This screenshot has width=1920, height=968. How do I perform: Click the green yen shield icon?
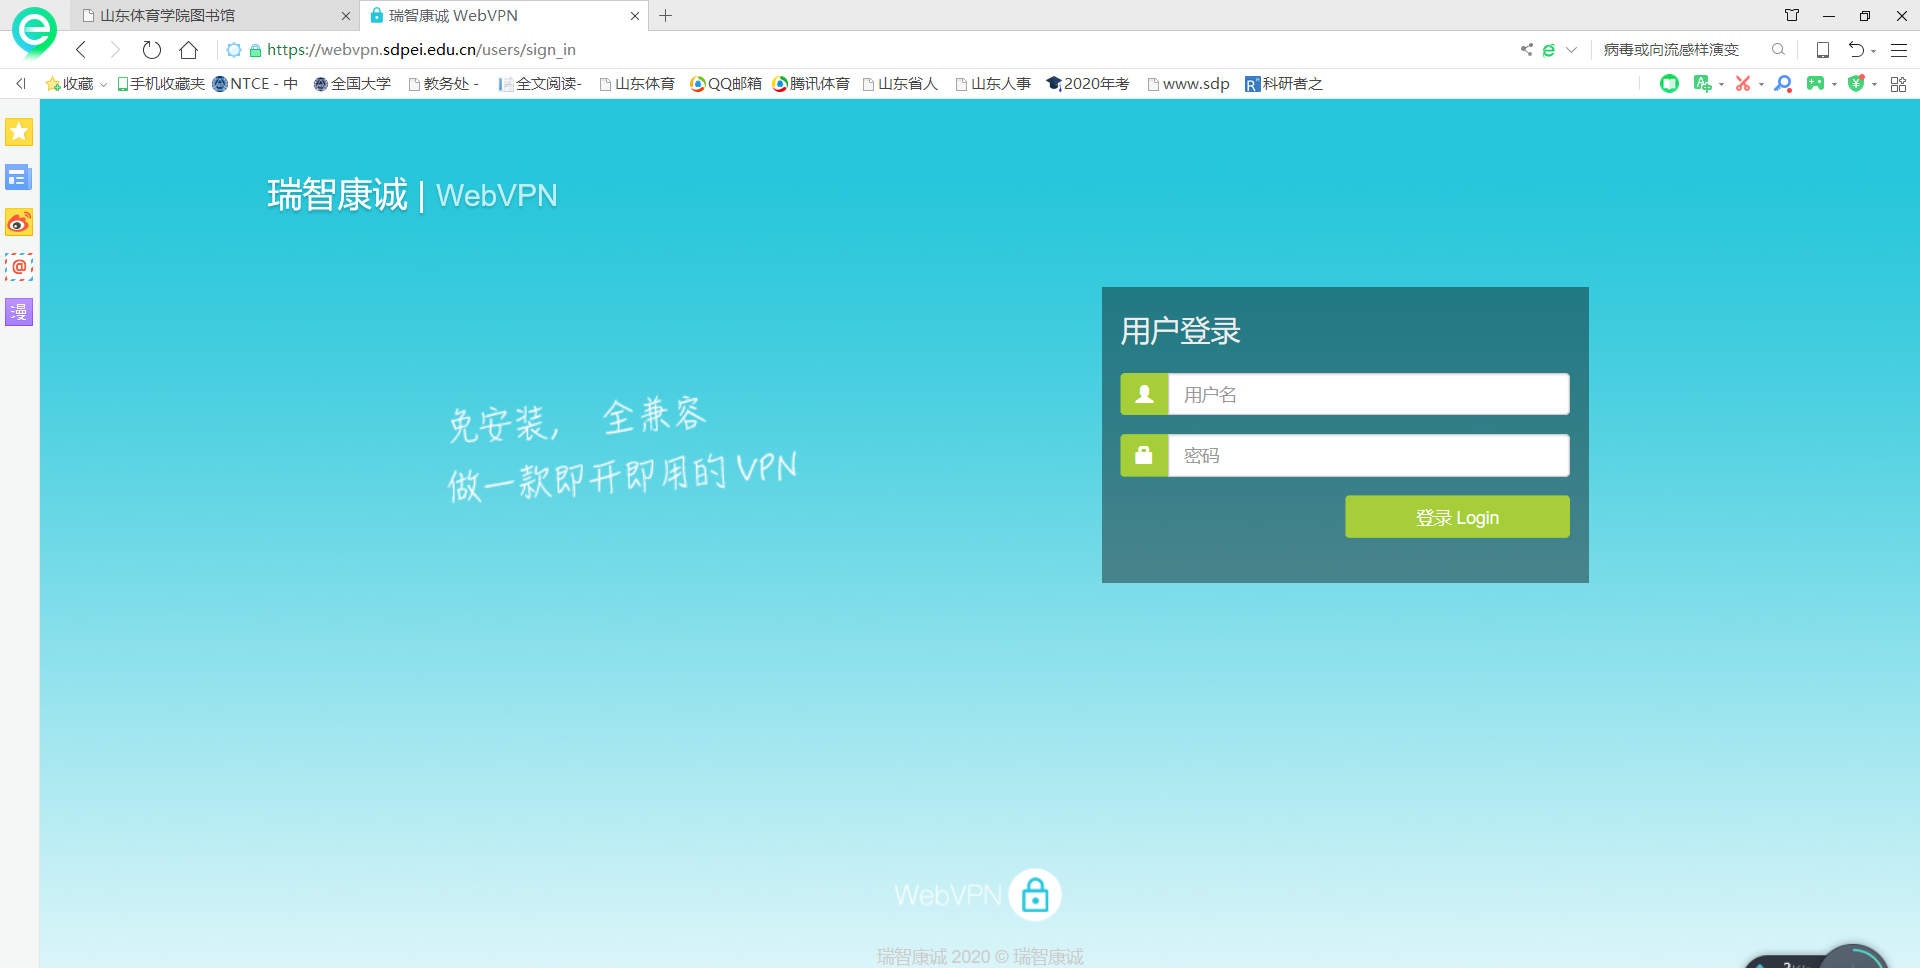click(x=1856, y=84)
